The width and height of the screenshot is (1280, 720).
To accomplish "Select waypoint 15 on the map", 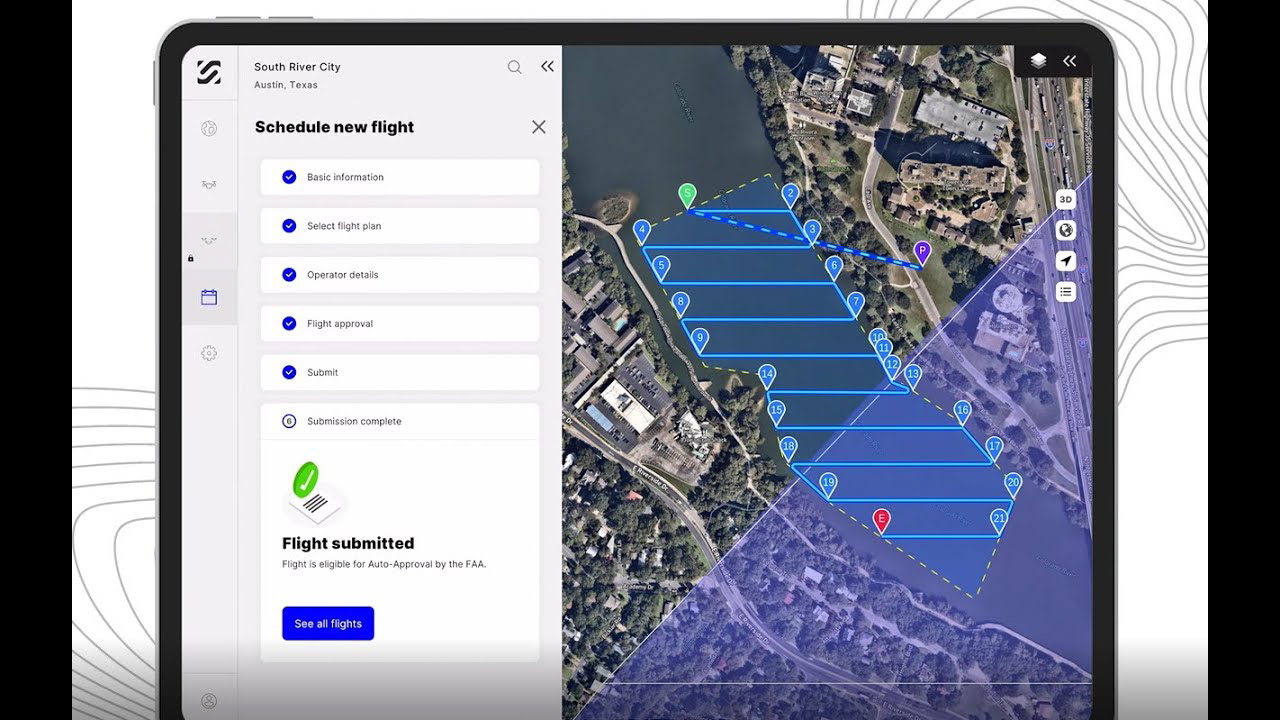I will pyautogui.click(x=776, y=411).
